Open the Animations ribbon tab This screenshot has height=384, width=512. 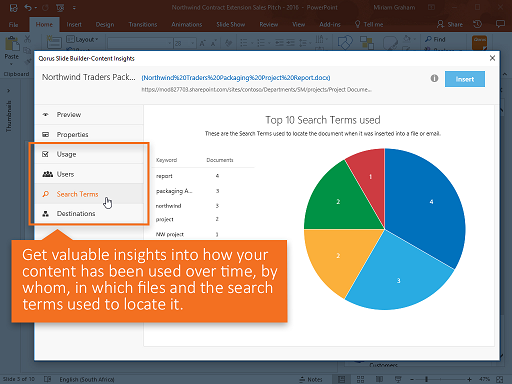187,25
